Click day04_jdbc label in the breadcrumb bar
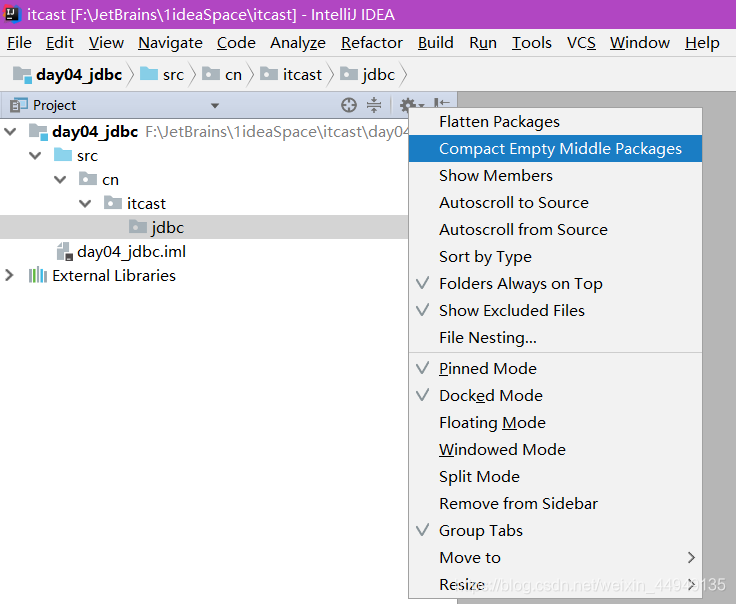This screenshot has width=736, height=604. click(x=79, y=75)
